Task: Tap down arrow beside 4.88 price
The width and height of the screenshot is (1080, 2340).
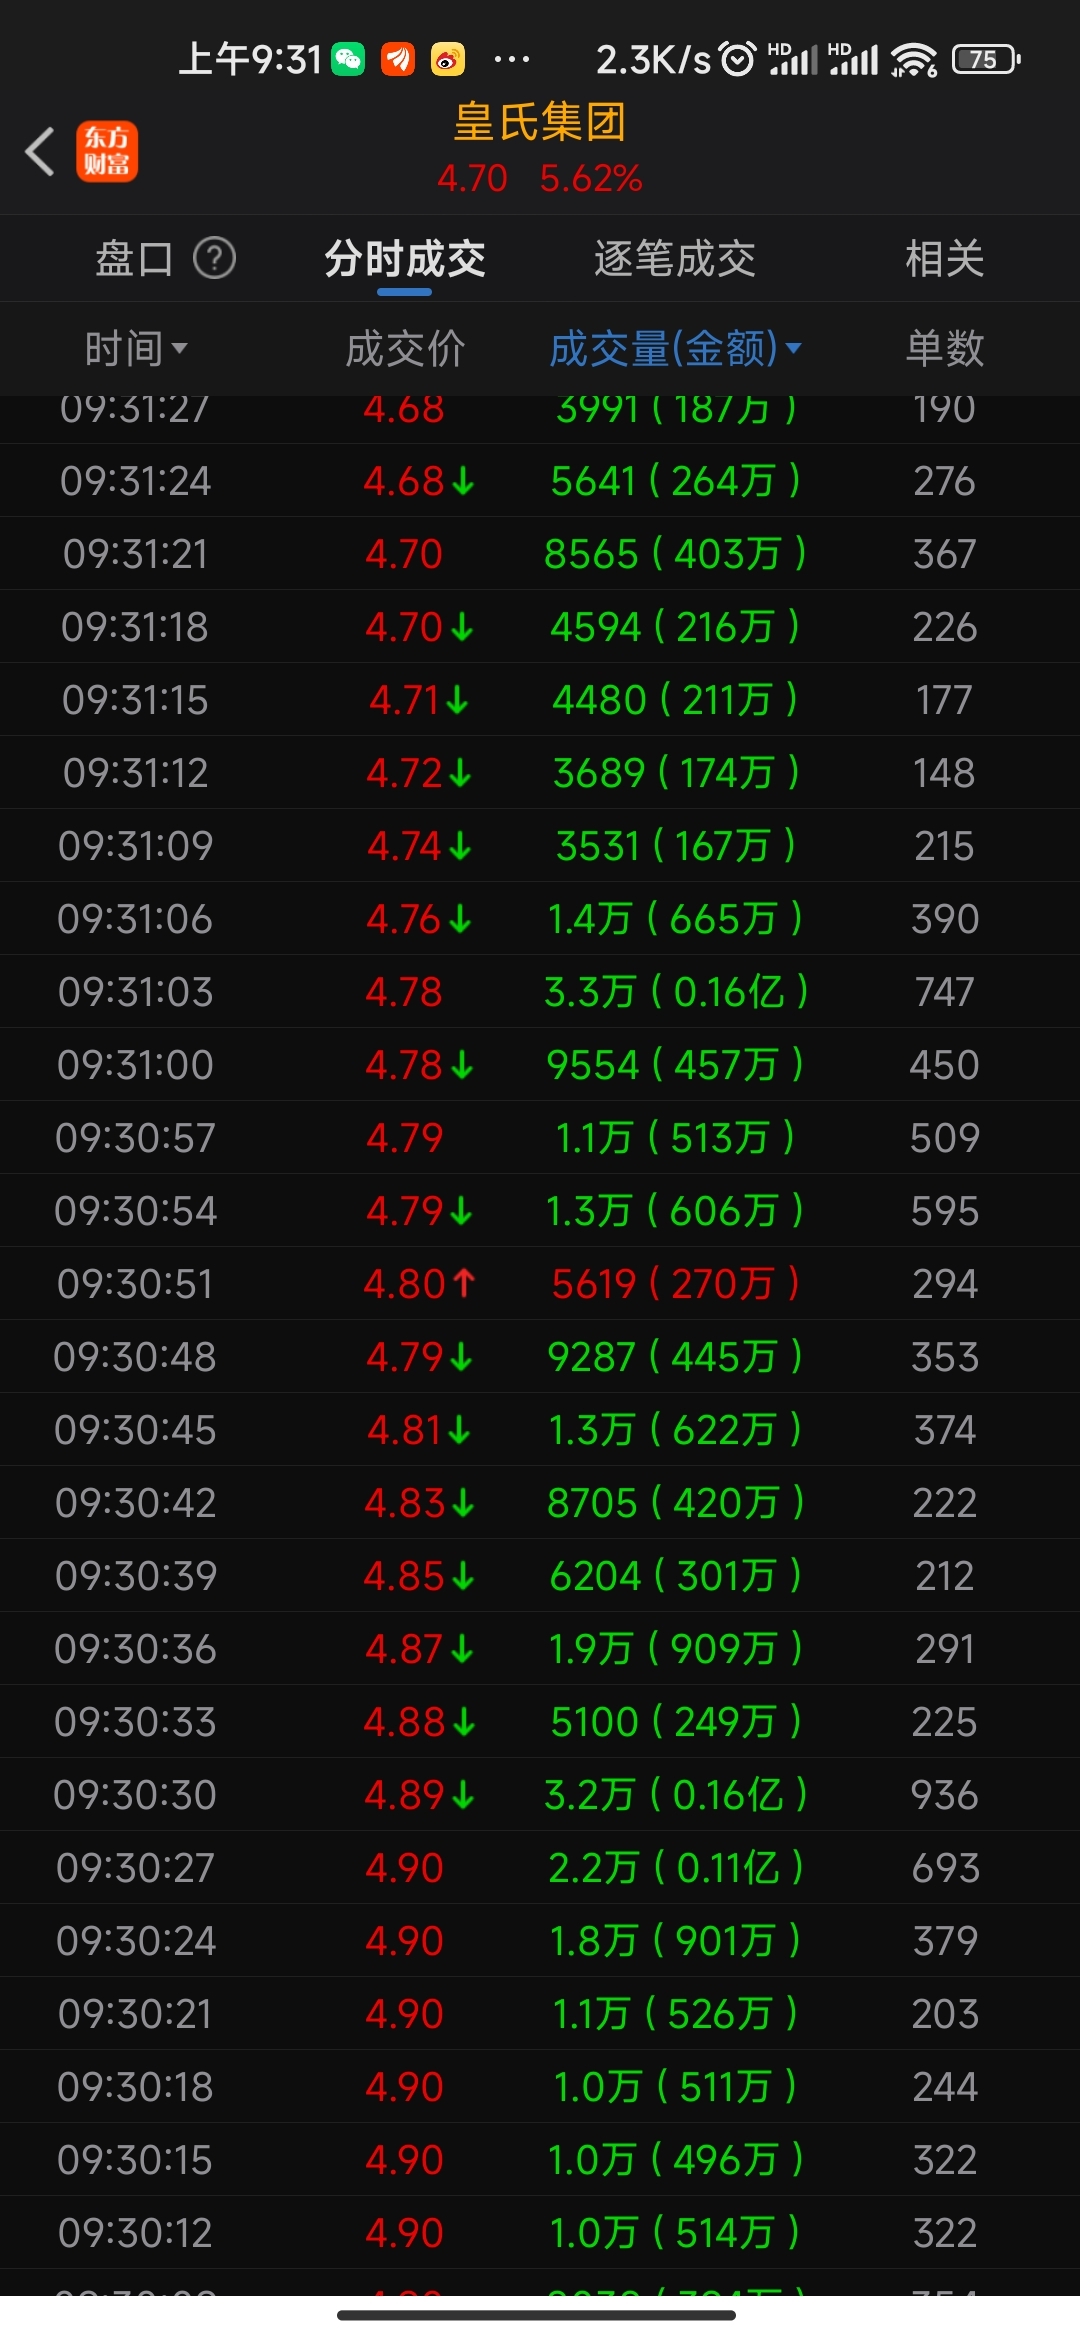Action: pos(463,1723)
